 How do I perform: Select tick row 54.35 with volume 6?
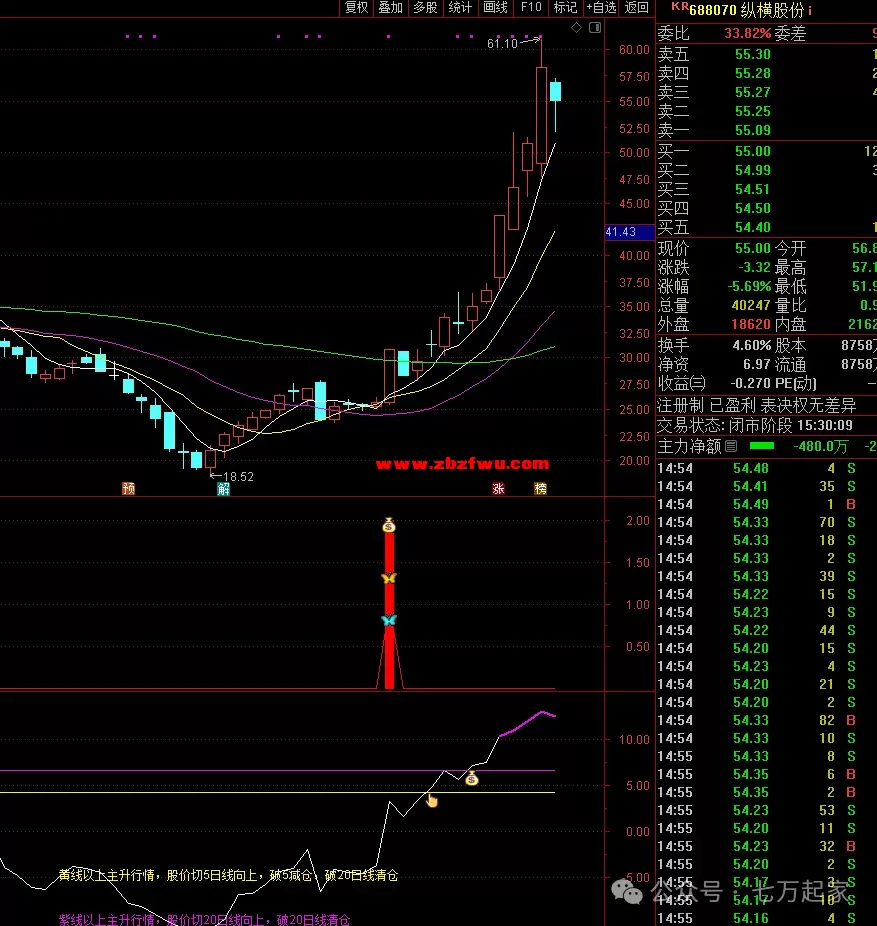click(x=767, y=774)
